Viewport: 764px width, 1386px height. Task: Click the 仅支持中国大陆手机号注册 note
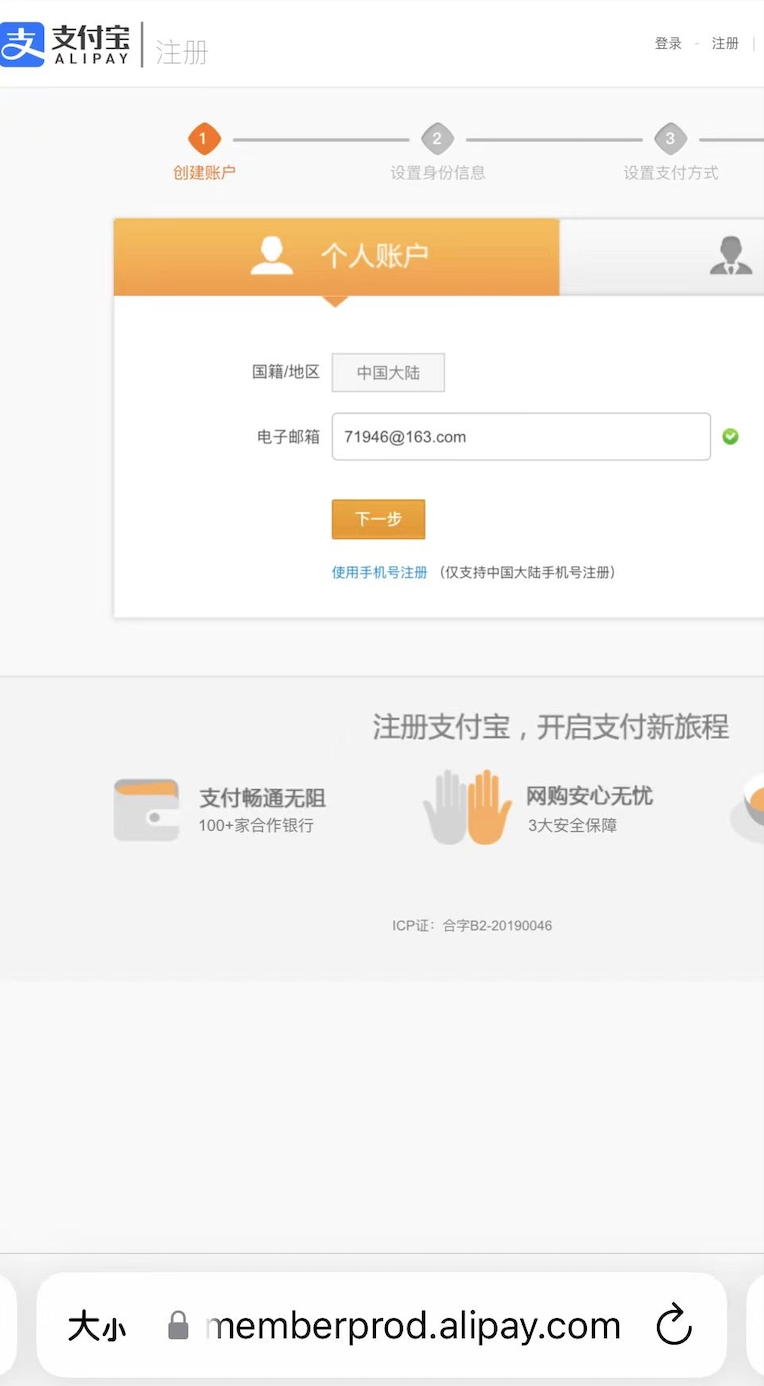tap(527, 573)
